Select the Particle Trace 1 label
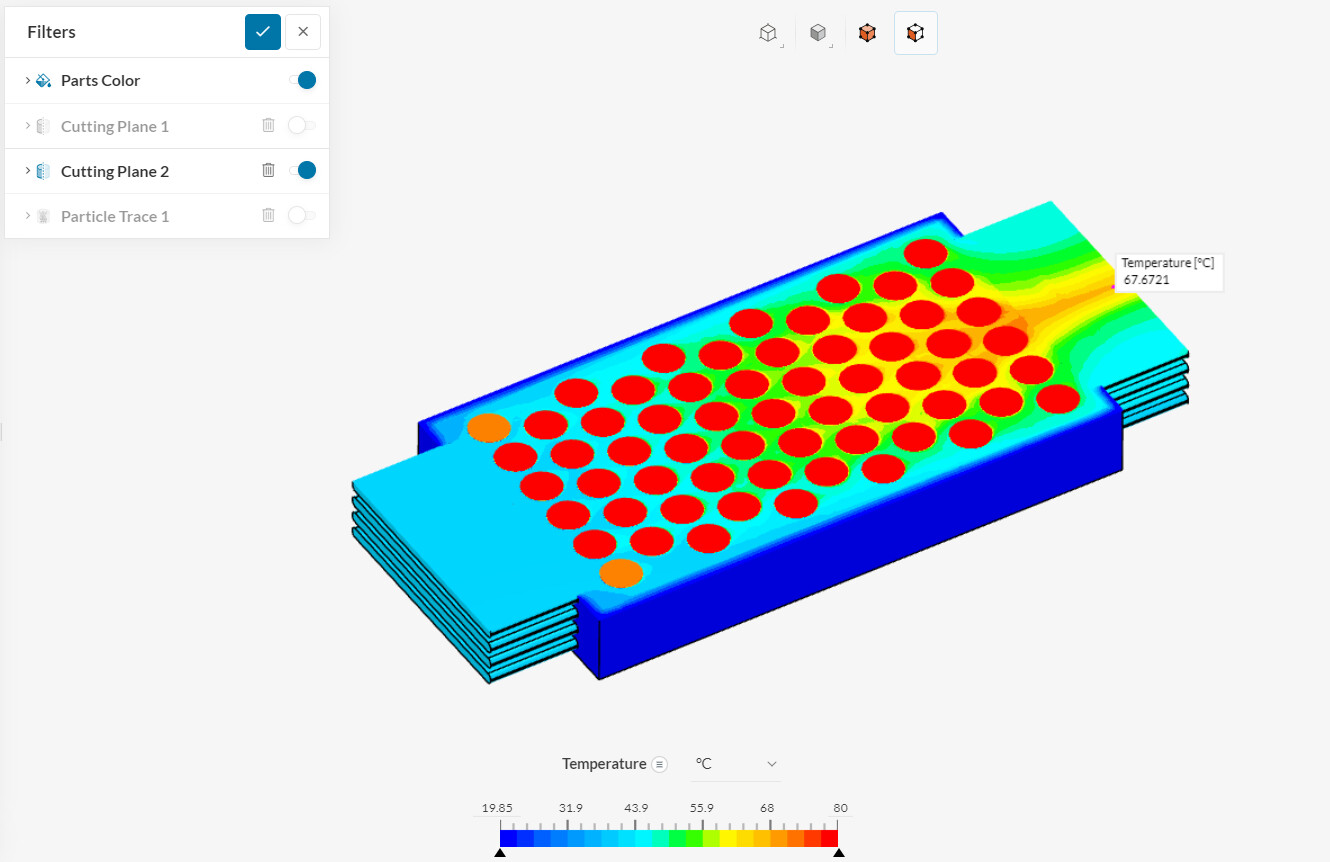The height and width of the screenshot is (862, 1330). coord(115,216)
